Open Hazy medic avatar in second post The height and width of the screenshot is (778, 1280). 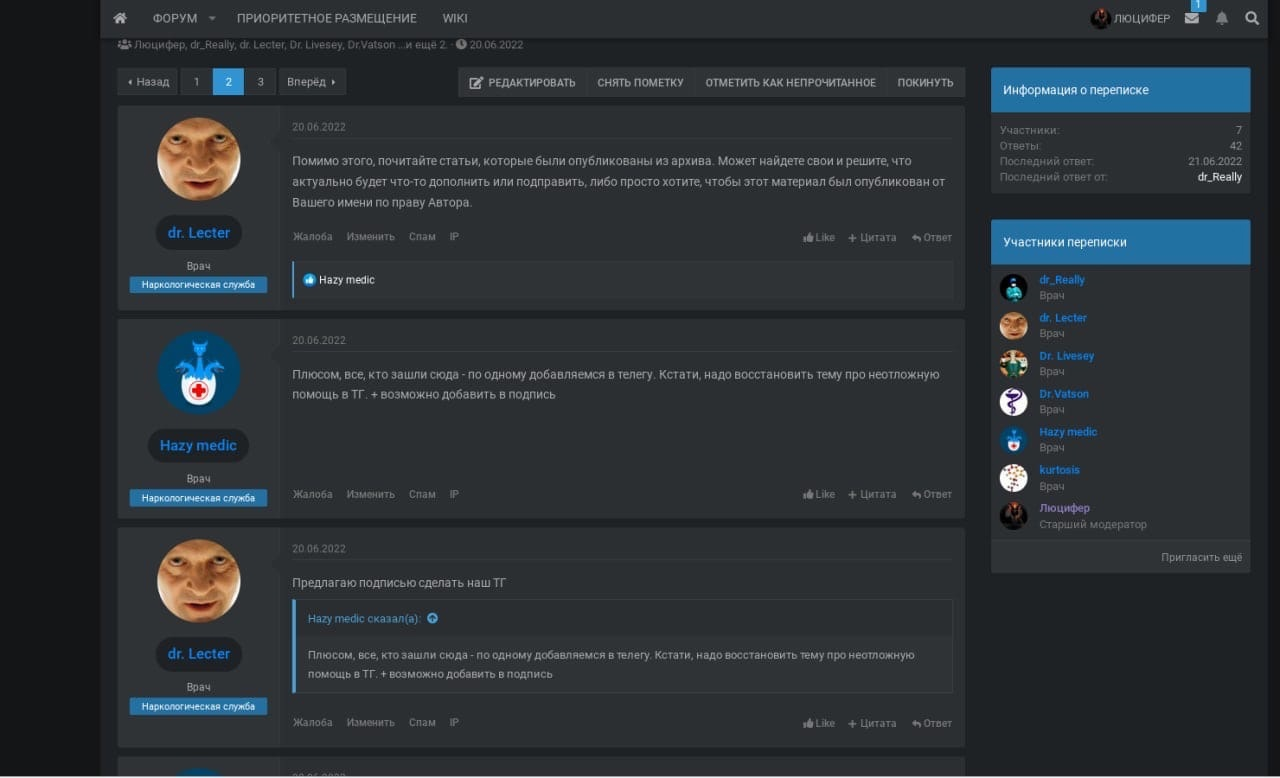coord(199,373)
